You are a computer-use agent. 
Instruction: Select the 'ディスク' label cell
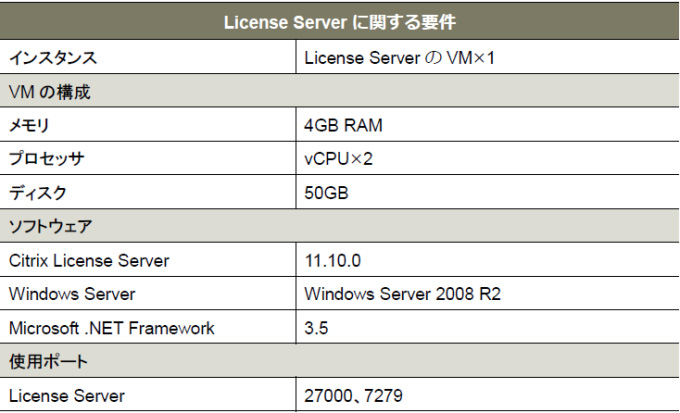pos(148,192)
